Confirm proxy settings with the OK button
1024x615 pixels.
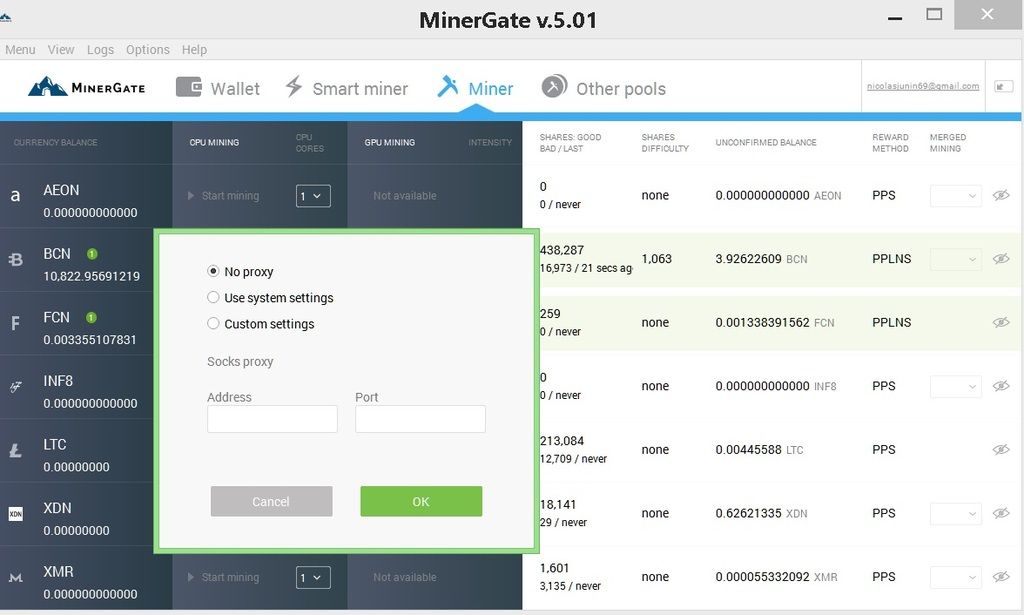coord(421,501)
